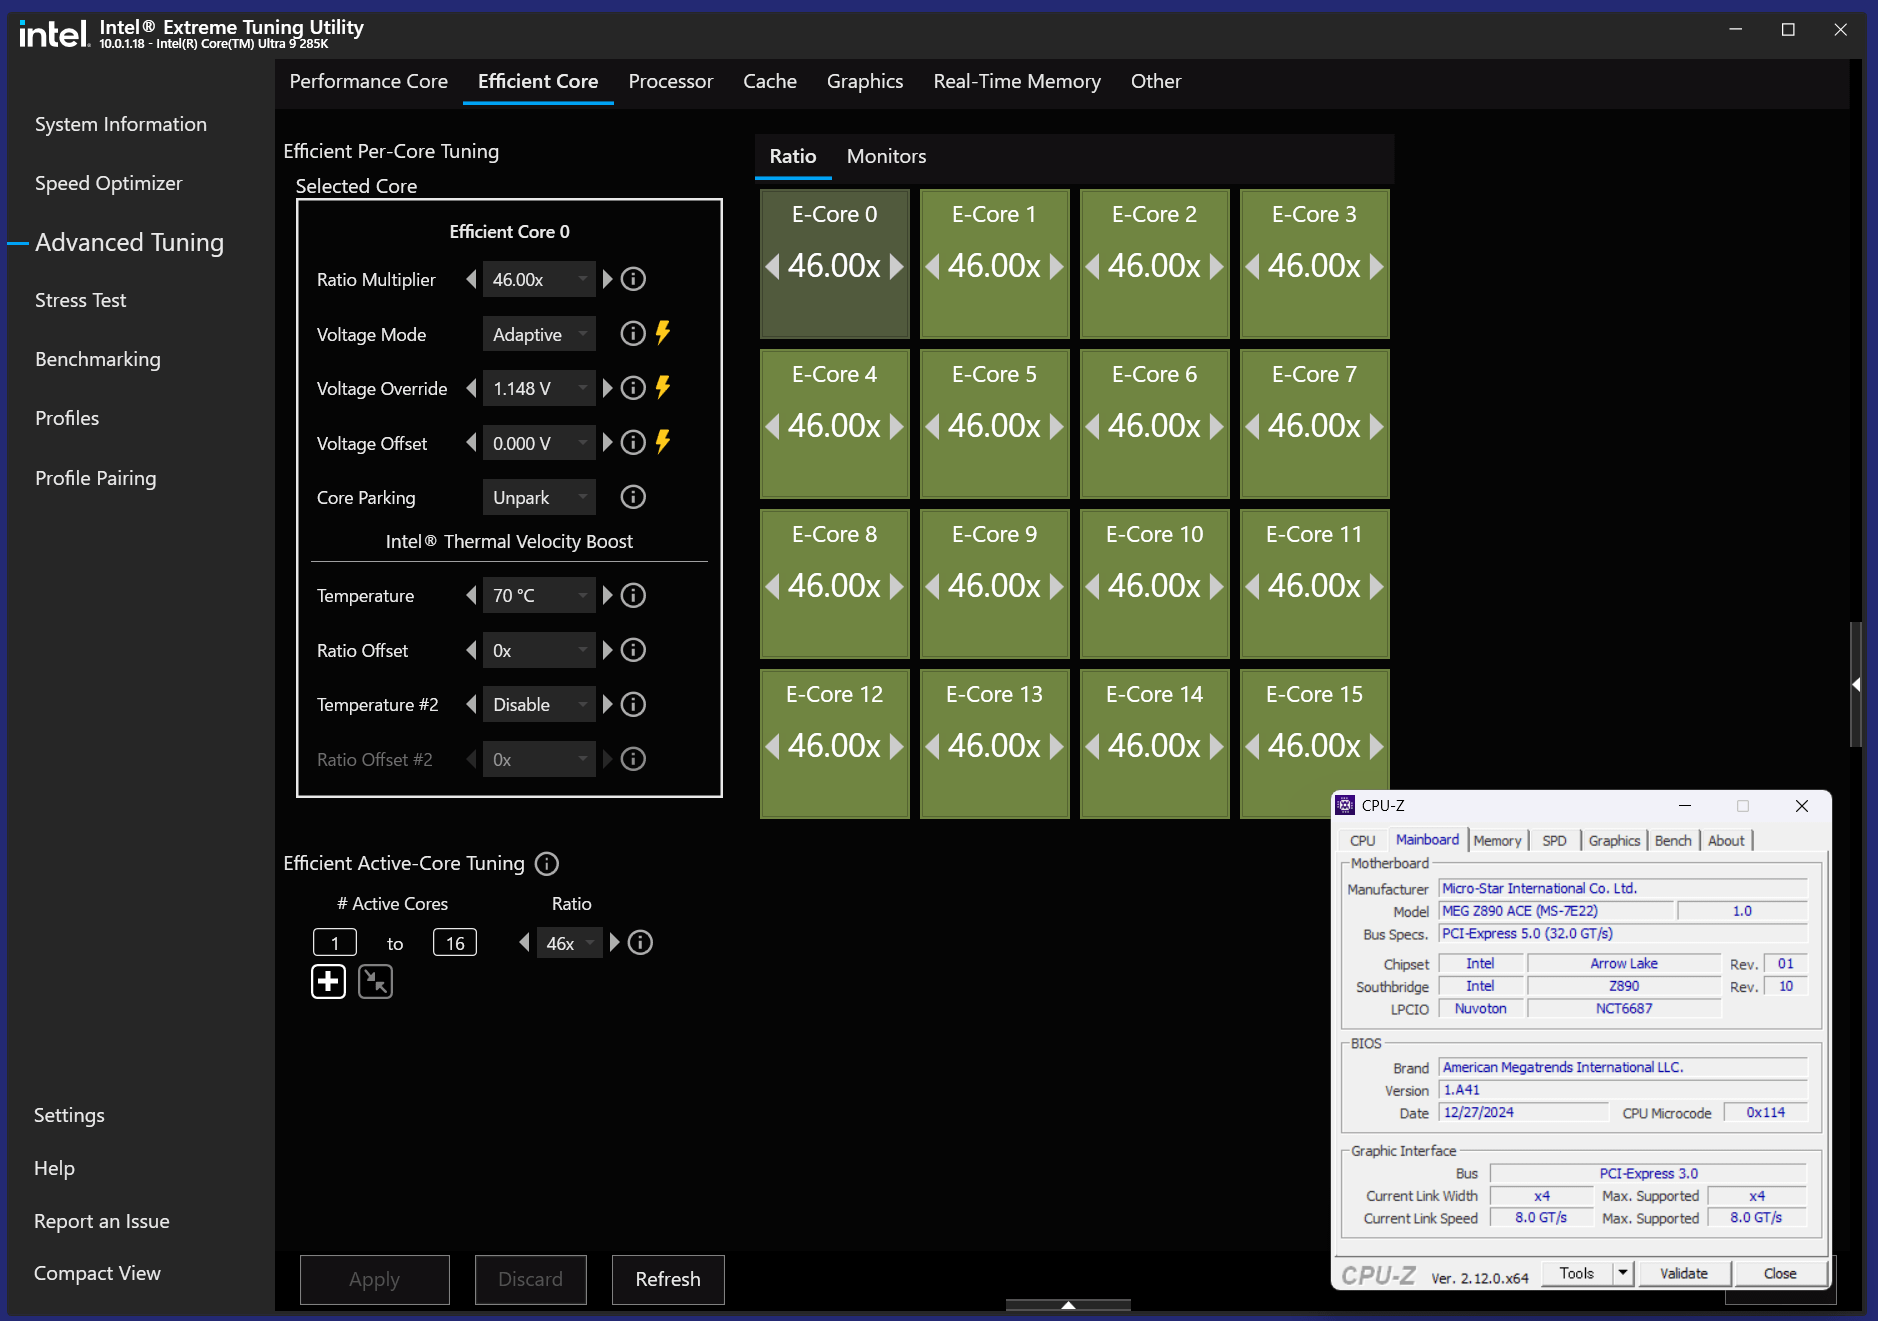Increase Voltage Offset with right arrow
Screen dimensions: 1878x1321
[607, 443]
